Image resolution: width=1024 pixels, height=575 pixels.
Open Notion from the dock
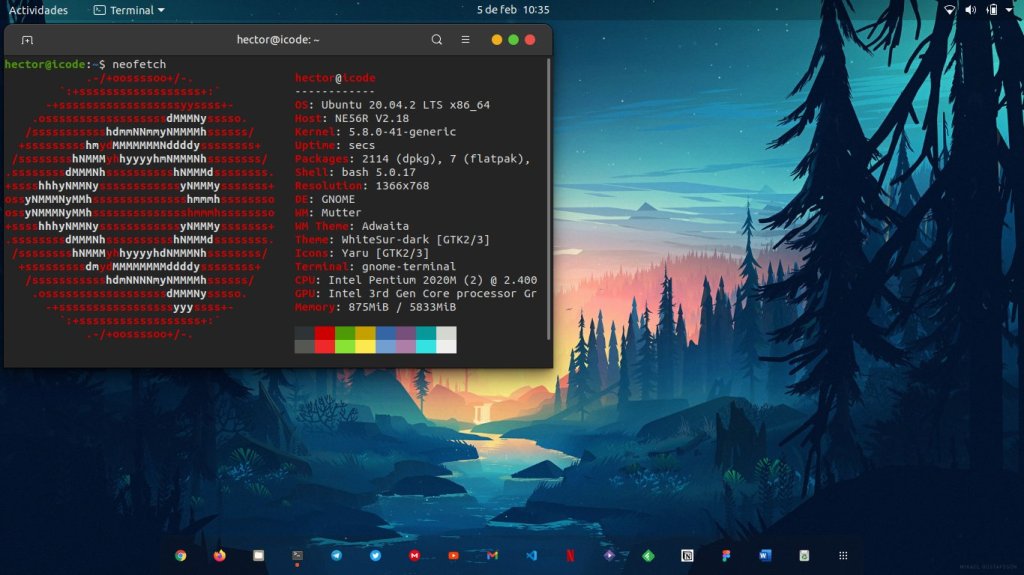click(x=687, y=555)
